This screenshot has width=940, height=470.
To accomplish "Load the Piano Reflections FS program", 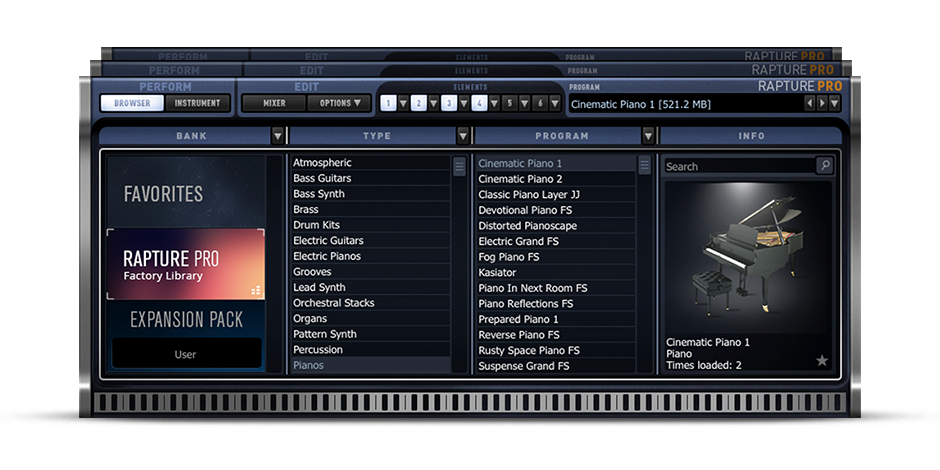I will click(556, 303).
